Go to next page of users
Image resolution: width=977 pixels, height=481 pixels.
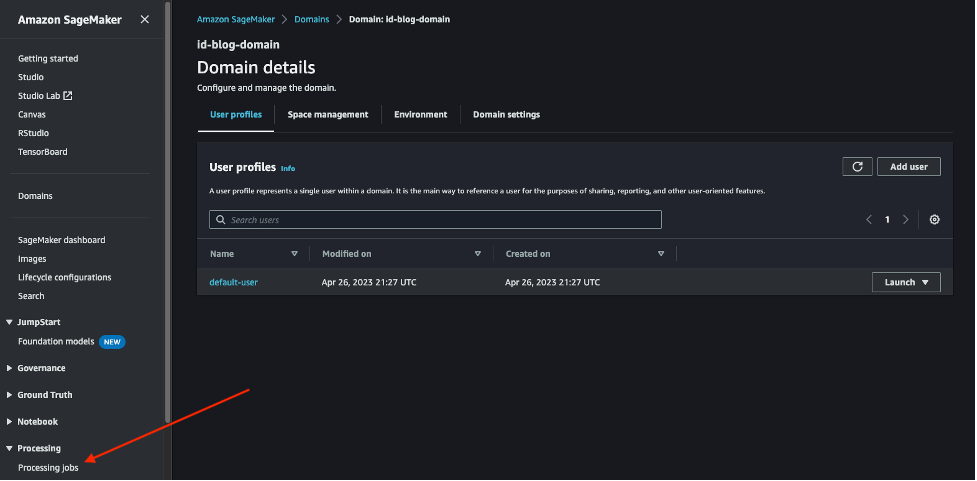pos(905,219)
